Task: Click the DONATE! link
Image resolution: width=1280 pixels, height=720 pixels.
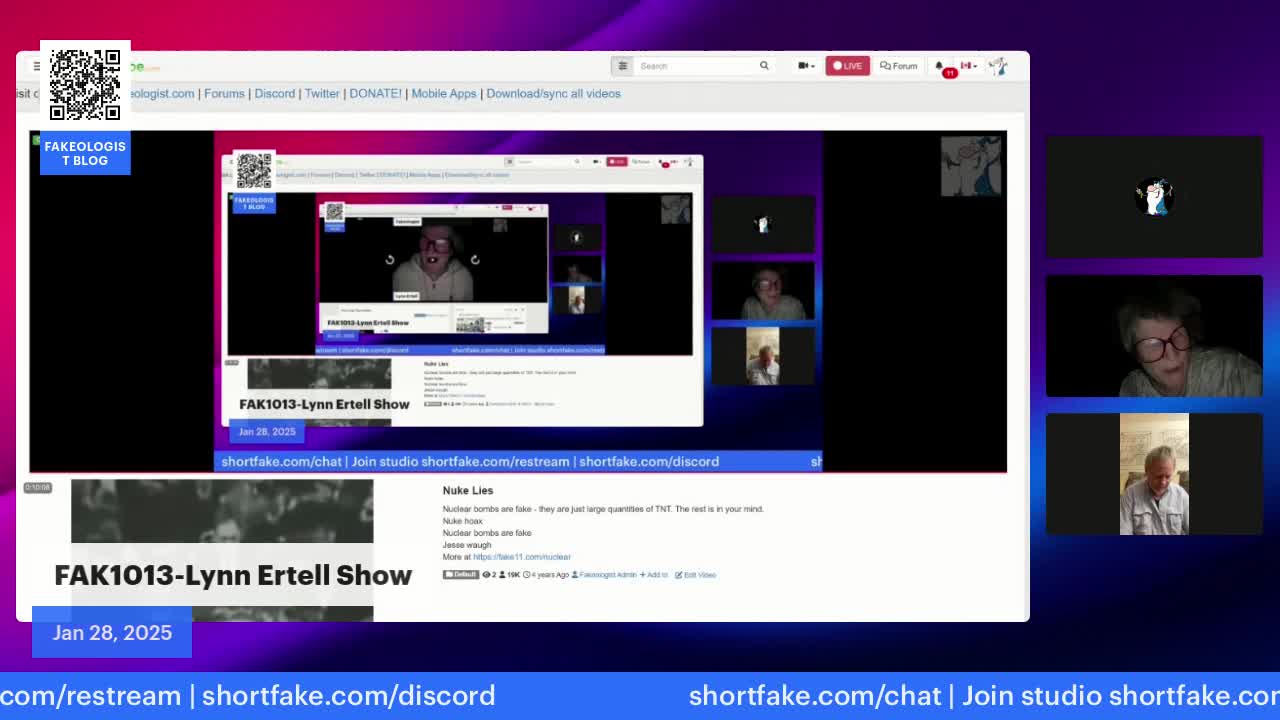Action: tap(375, 93)
